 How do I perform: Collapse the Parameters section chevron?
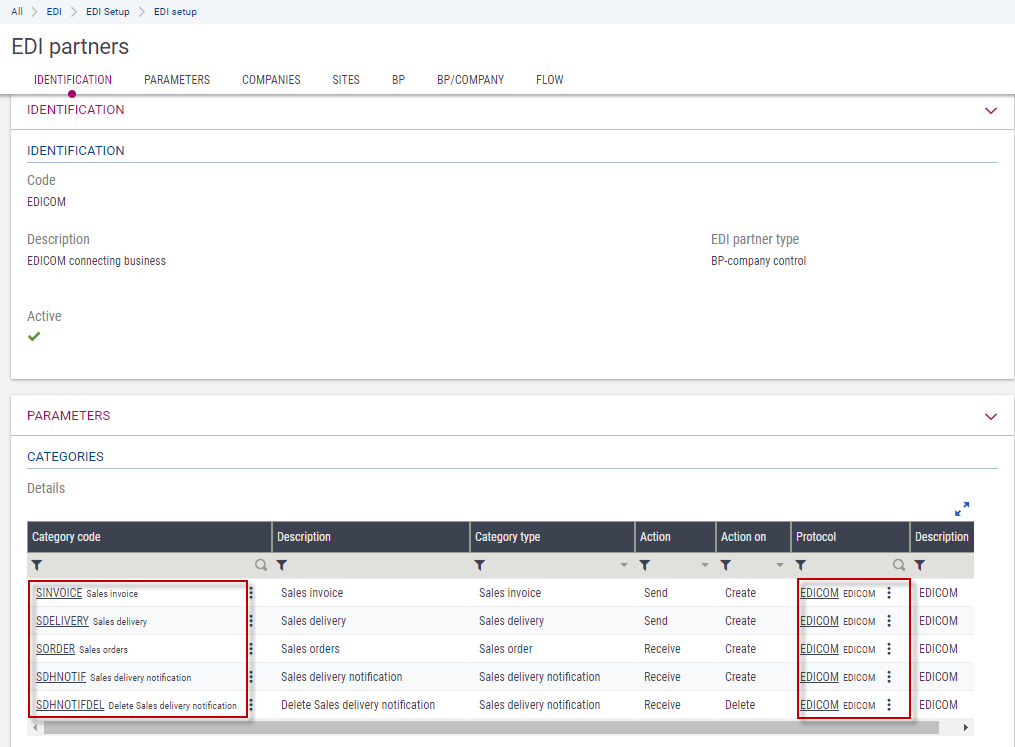(x=991, y=416)
